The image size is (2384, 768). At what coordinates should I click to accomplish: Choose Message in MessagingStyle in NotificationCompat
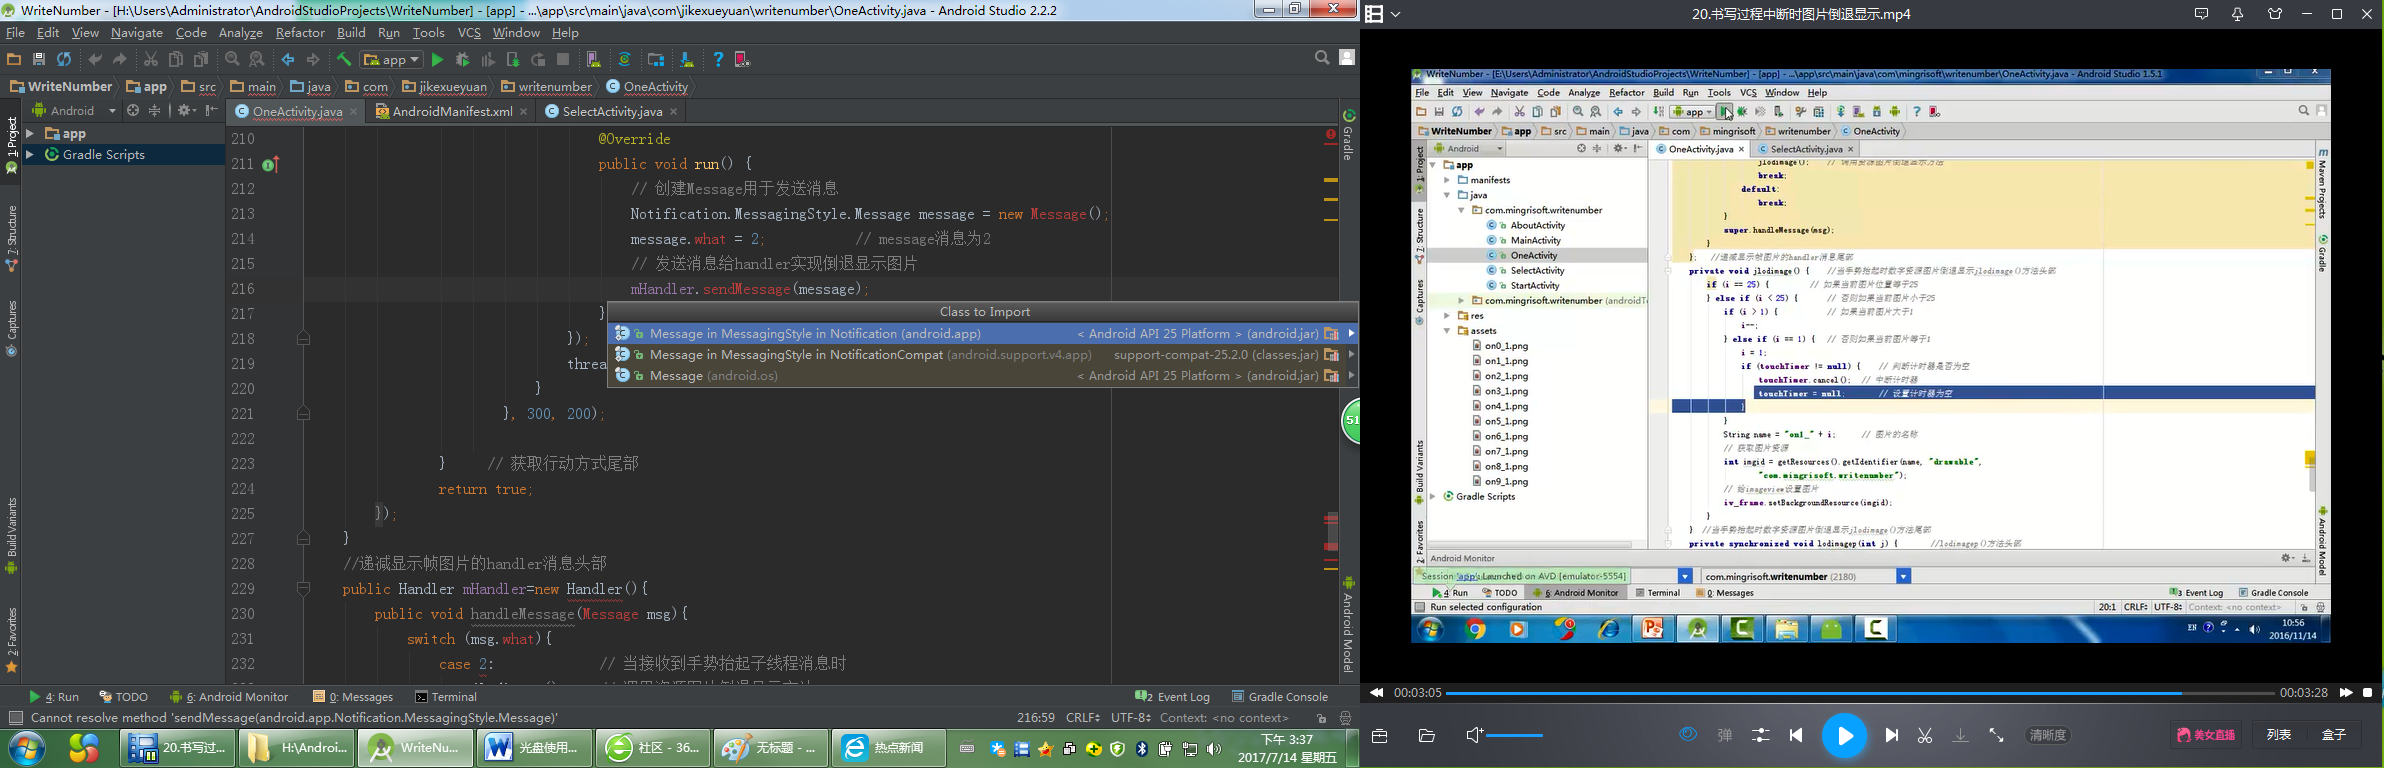[983, 355]
